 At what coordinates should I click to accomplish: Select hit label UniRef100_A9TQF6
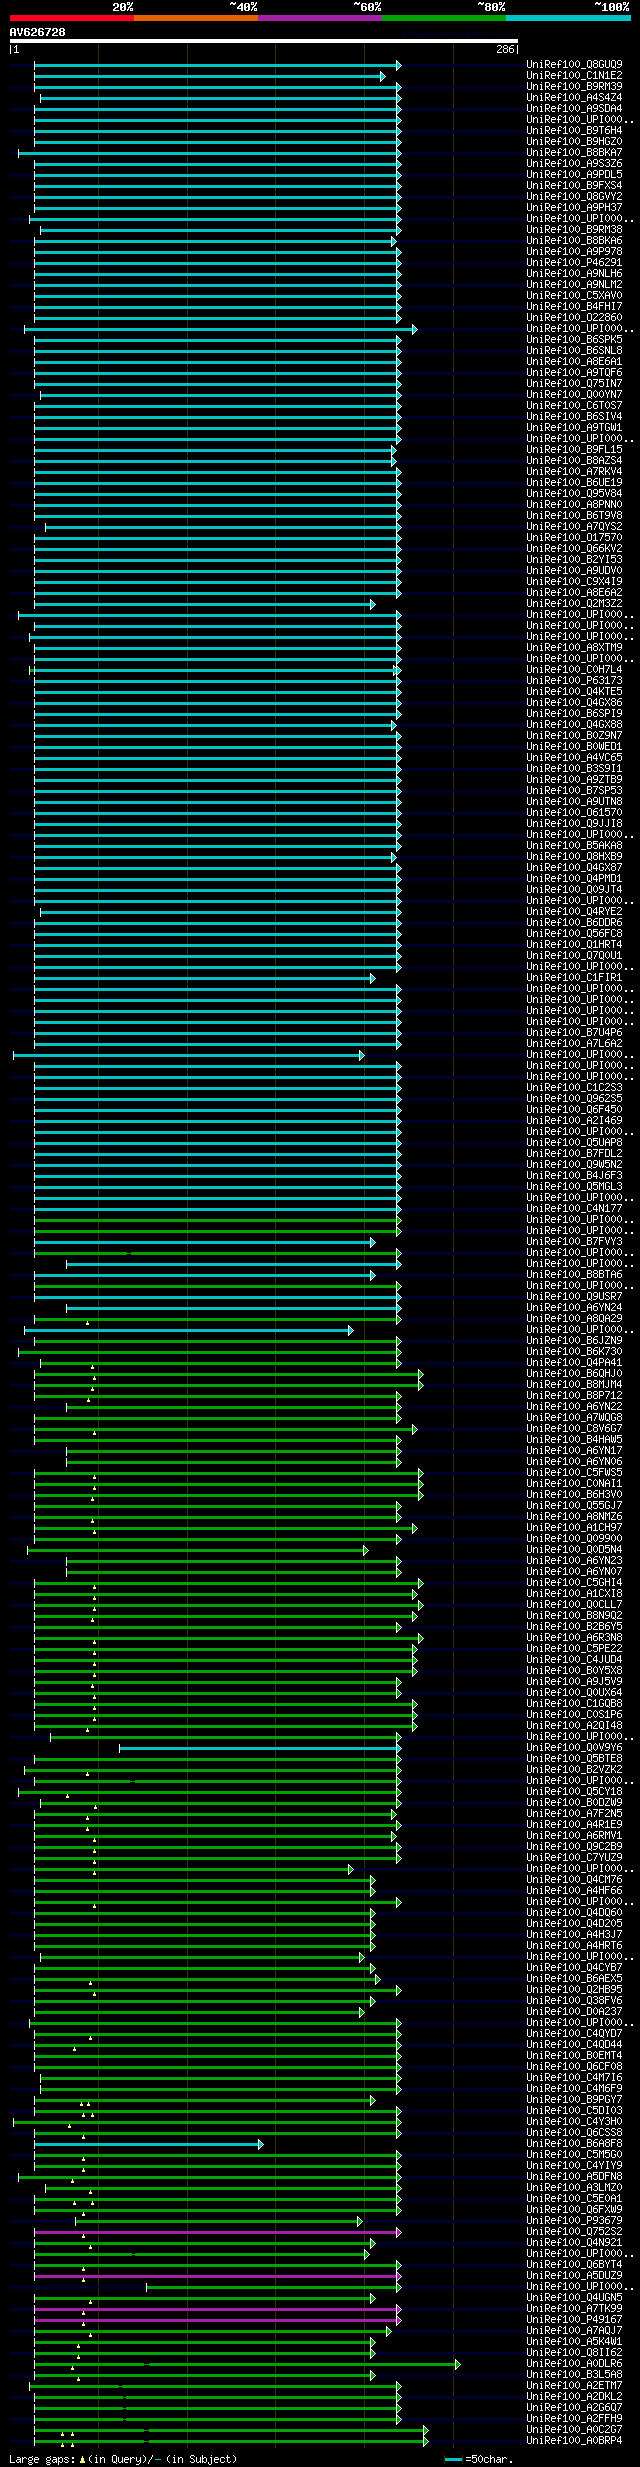(574, 373)
